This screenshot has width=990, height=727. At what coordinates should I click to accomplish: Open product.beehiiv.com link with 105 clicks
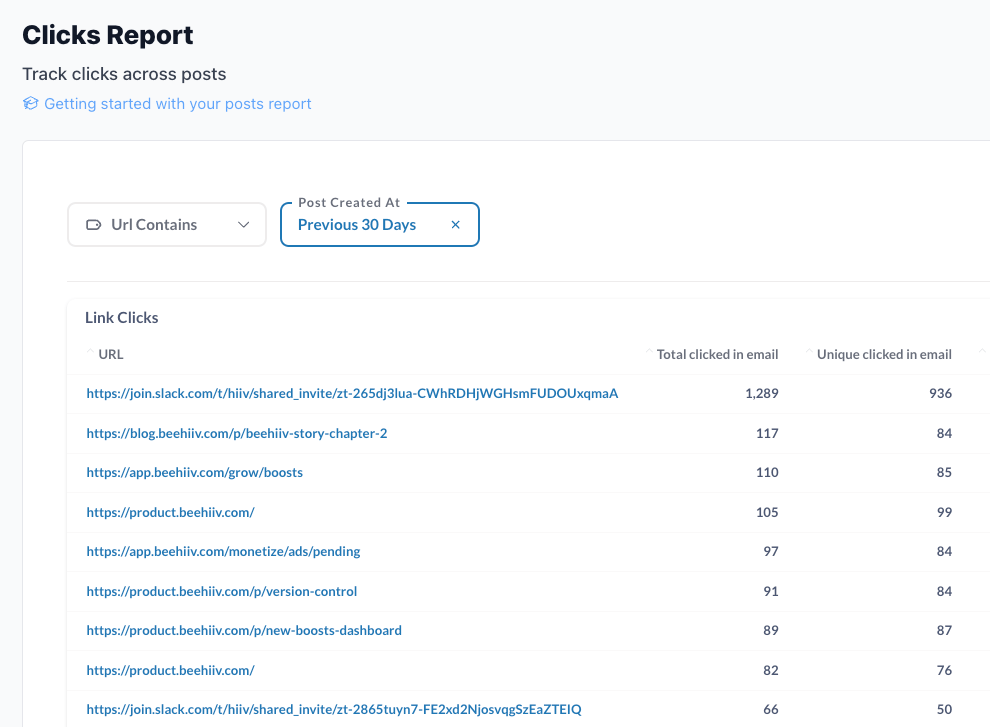(170, 512)
